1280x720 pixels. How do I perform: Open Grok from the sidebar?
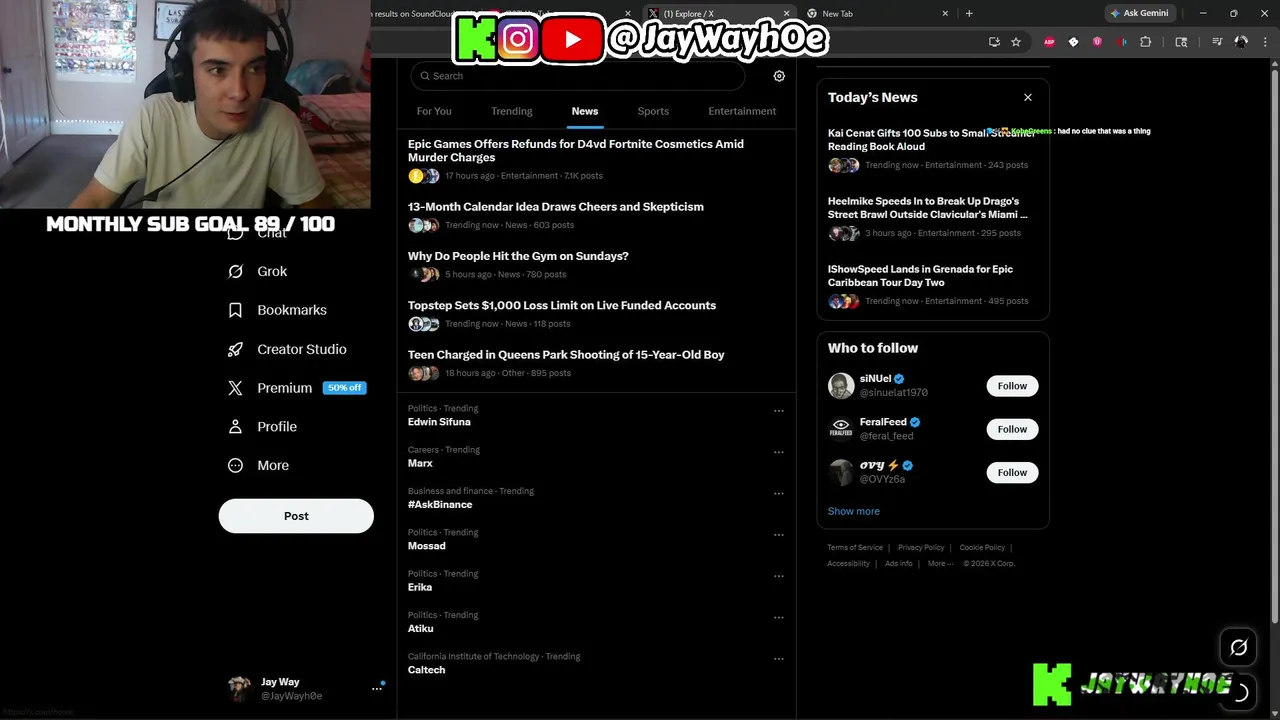coord(258,271)
